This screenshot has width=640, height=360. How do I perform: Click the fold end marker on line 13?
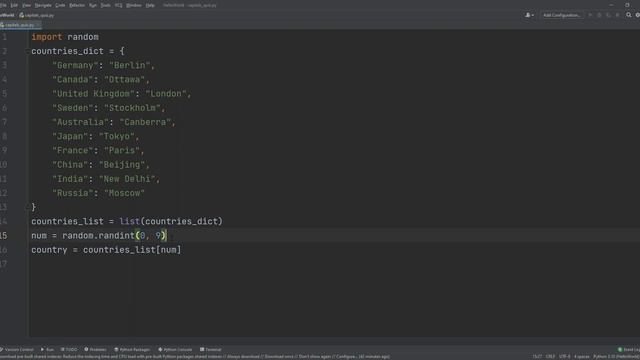[x=28, y=207]
